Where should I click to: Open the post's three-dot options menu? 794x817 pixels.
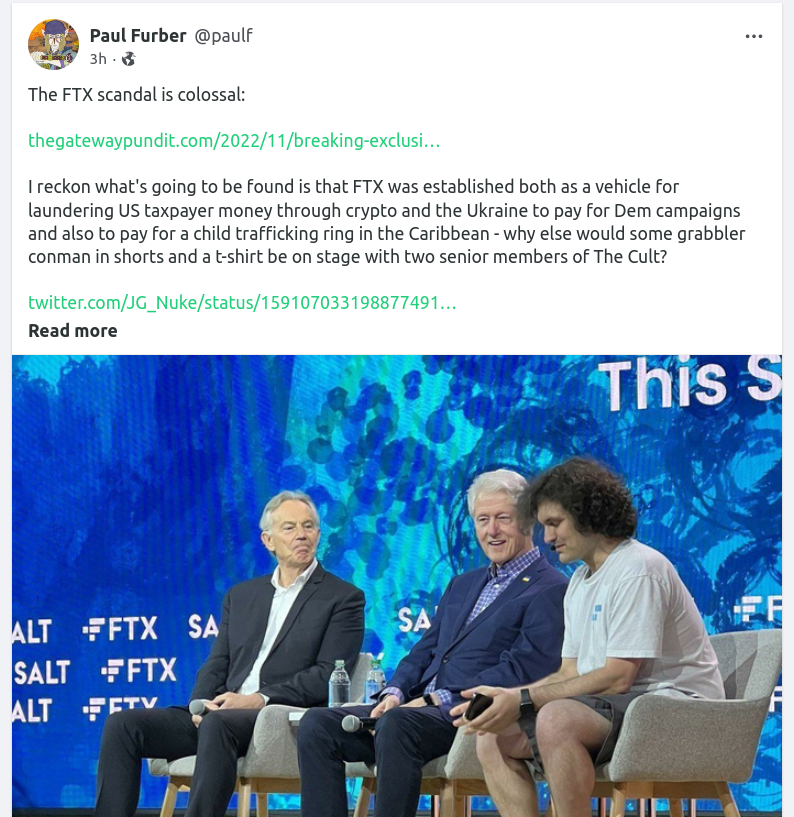tap(754, 37)
